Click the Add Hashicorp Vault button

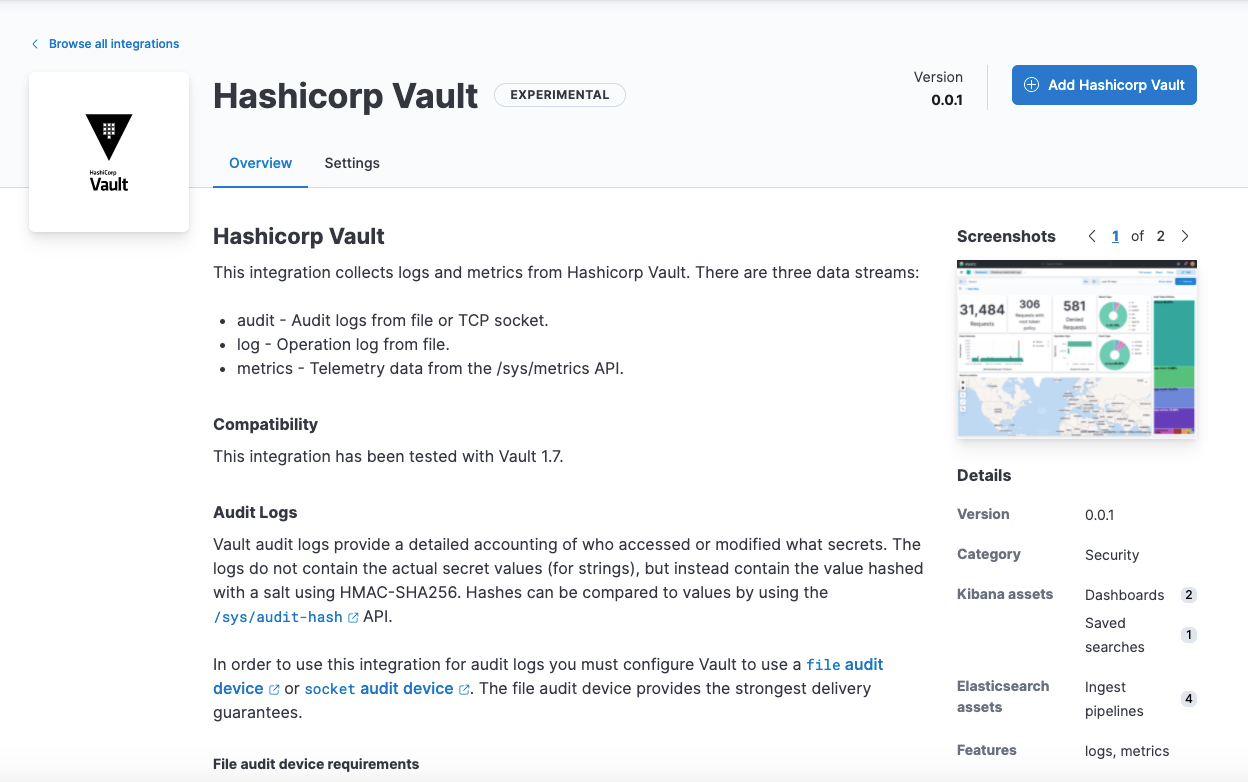[x=1104, y=85]
